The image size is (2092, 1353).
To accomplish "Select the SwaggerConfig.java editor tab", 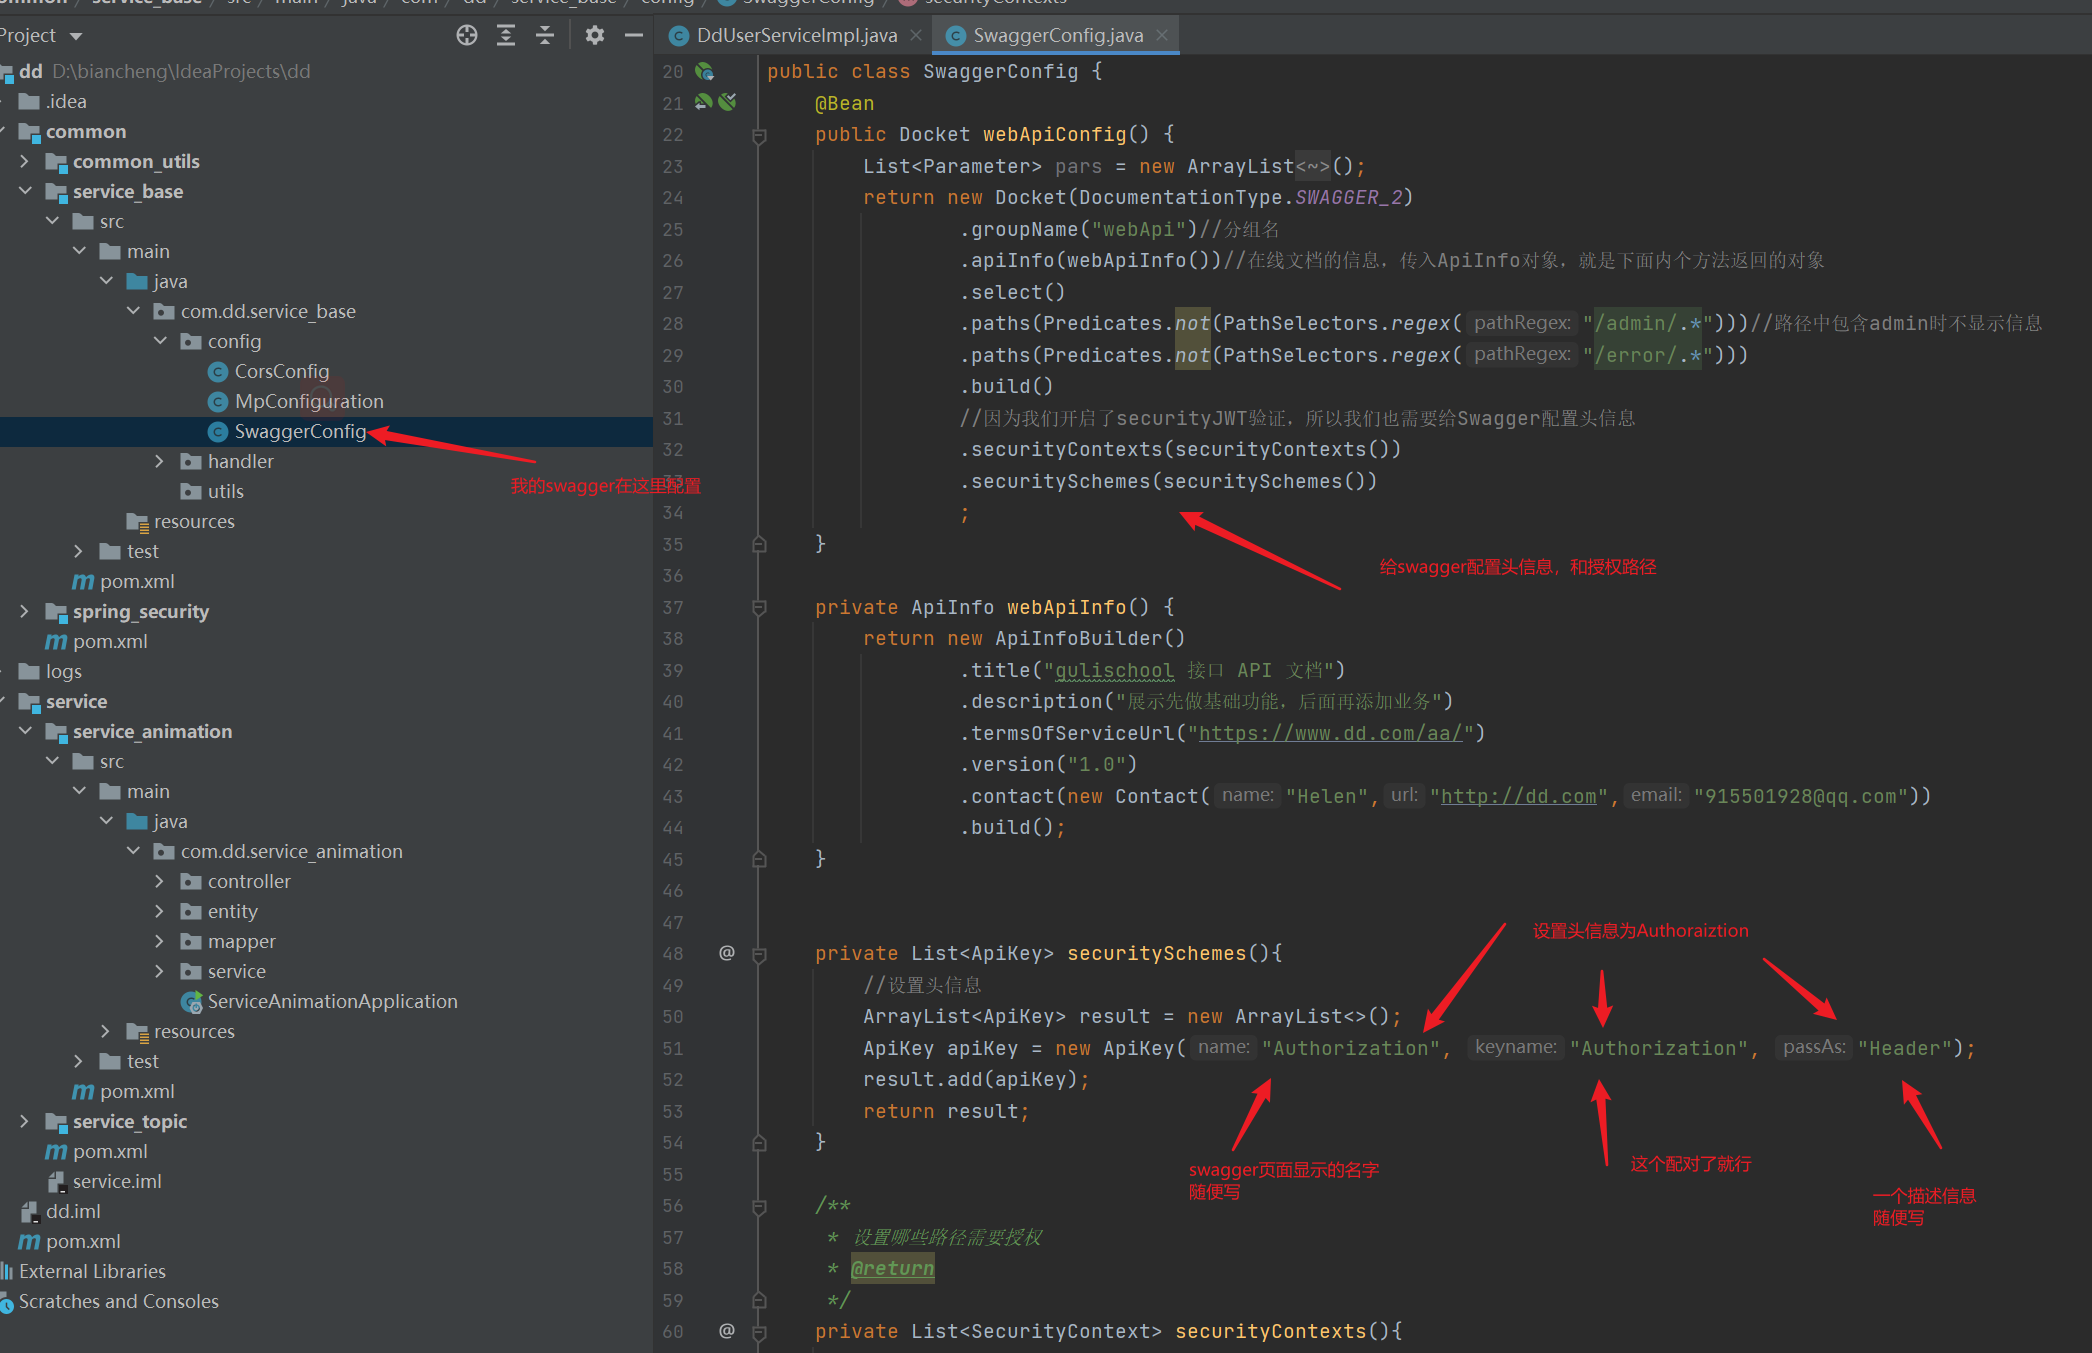I will point(1057,36).
